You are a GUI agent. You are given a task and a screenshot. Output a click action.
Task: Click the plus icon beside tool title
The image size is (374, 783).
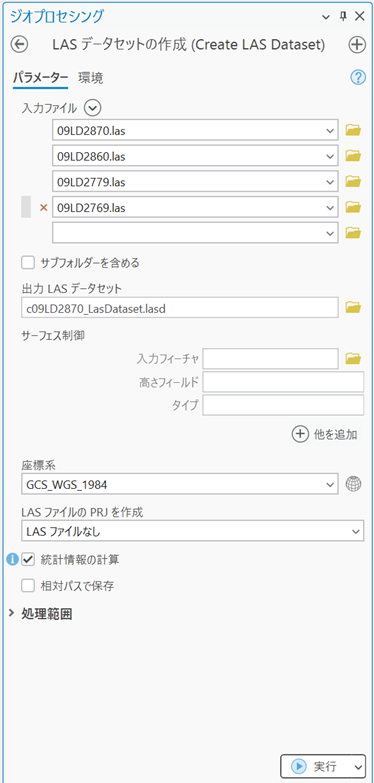[357, 45]
